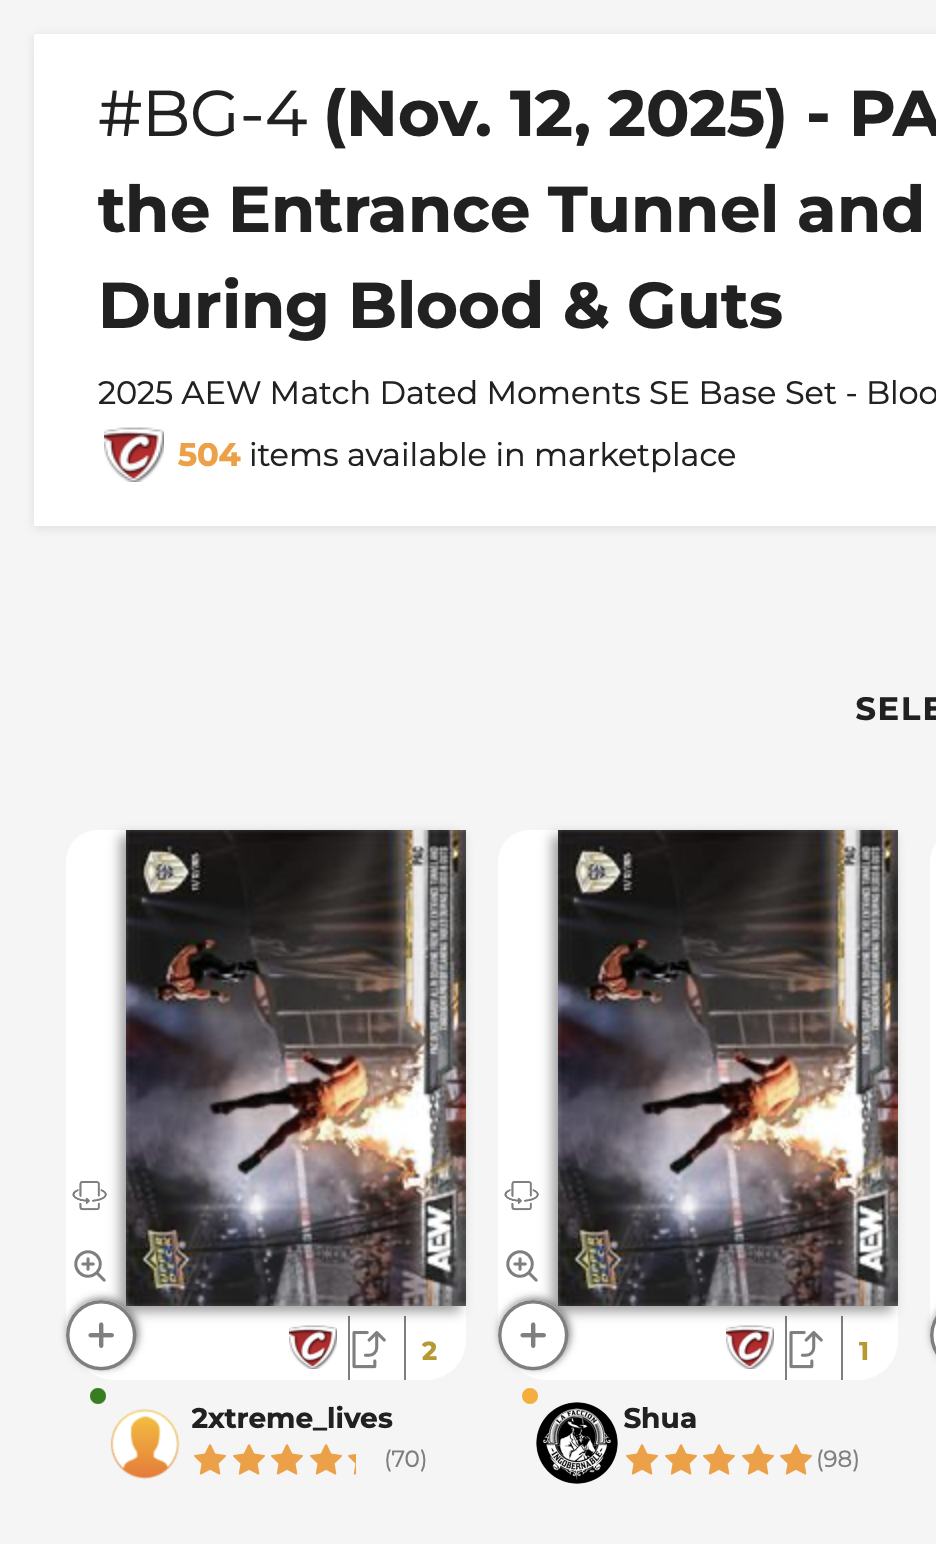Click the share icon on 2xtreme_lives card
This screenshot has height=1544, width=936.
click(x=369, y=1350)
